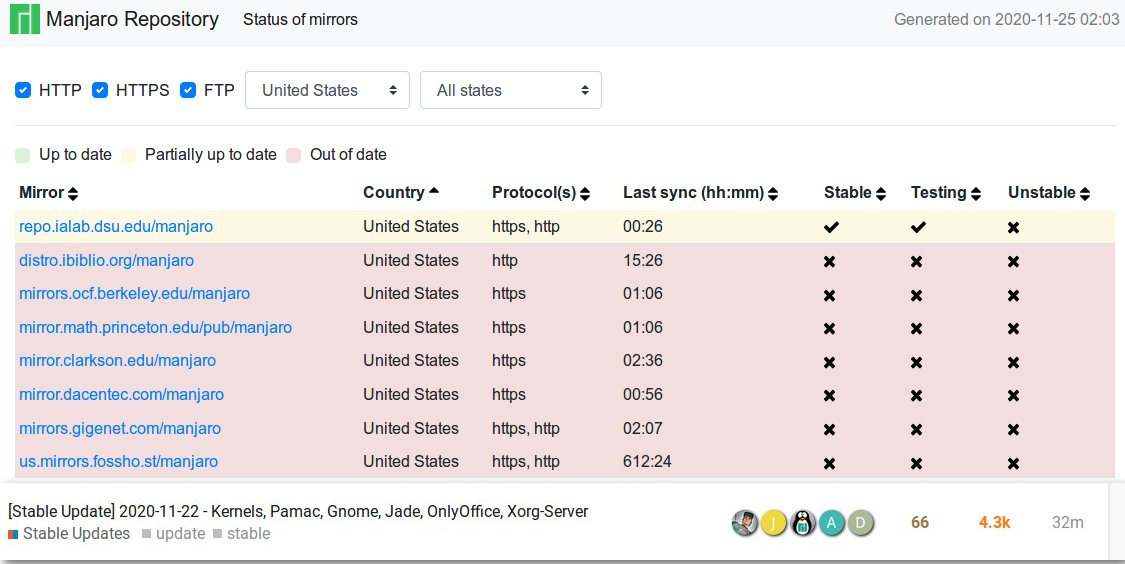Image resolution: width=1125 pixels, height=564 pixels.
Task: Click the stable tag
Action: coord(248,534)
